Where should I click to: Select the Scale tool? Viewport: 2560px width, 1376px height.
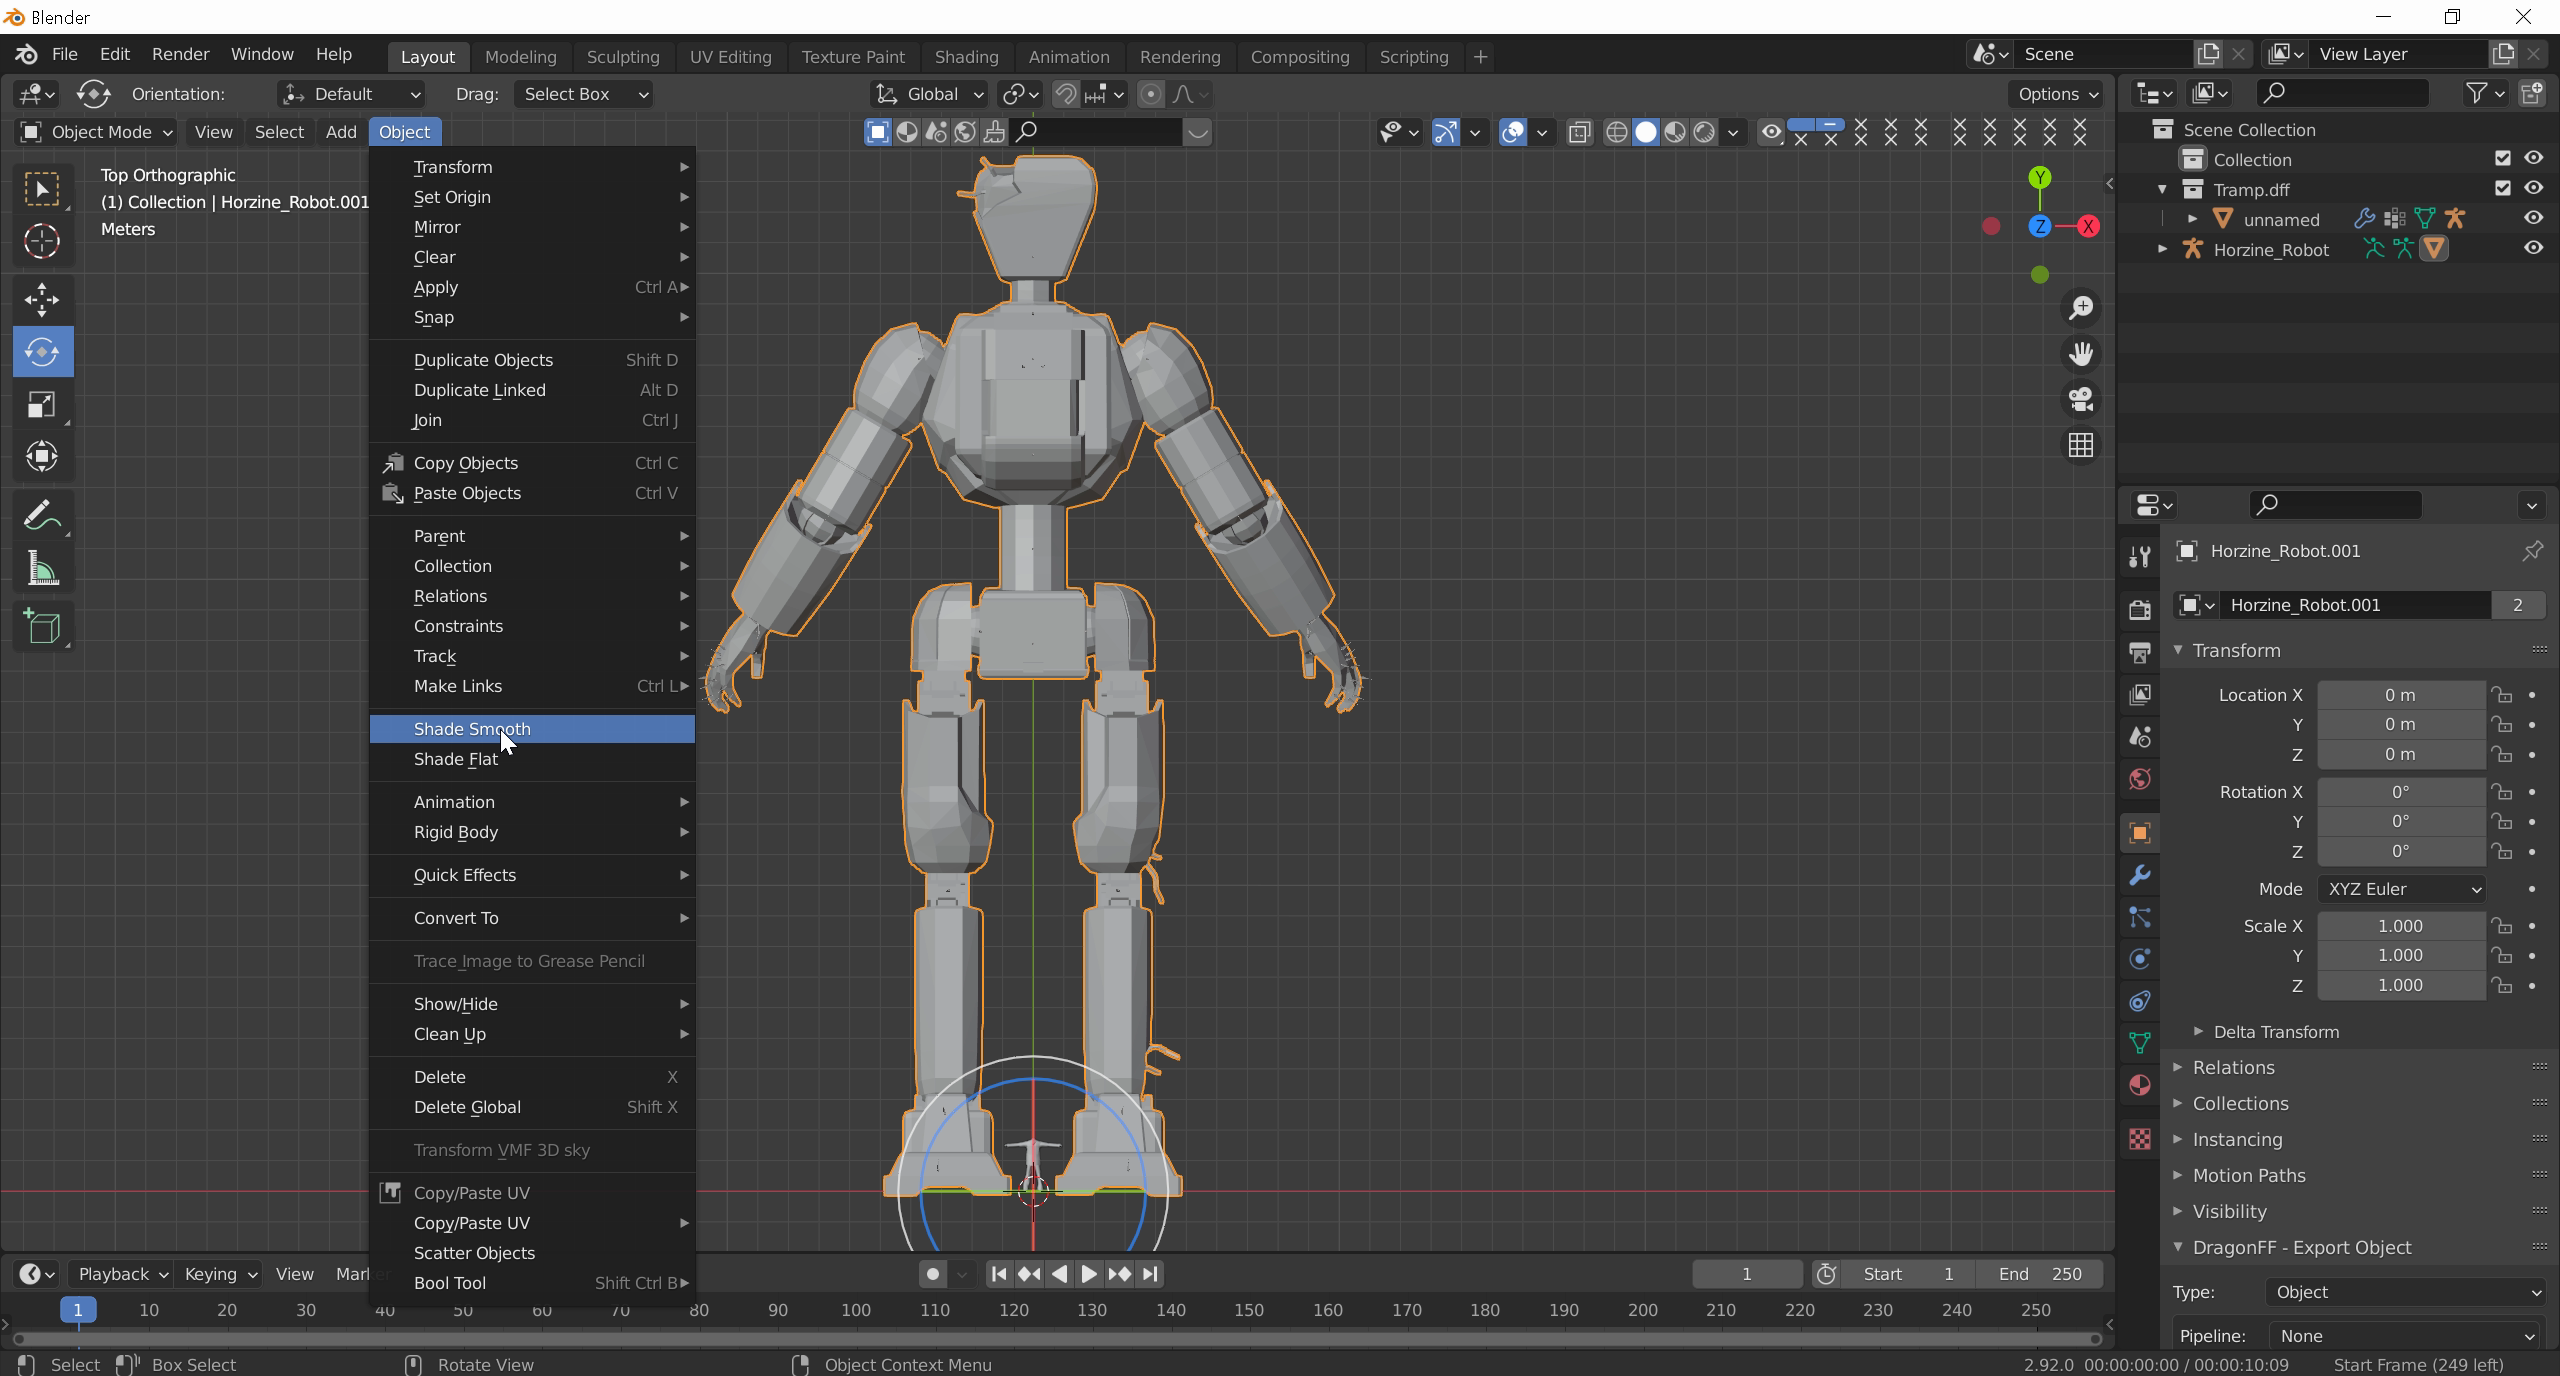pos(42,405)
